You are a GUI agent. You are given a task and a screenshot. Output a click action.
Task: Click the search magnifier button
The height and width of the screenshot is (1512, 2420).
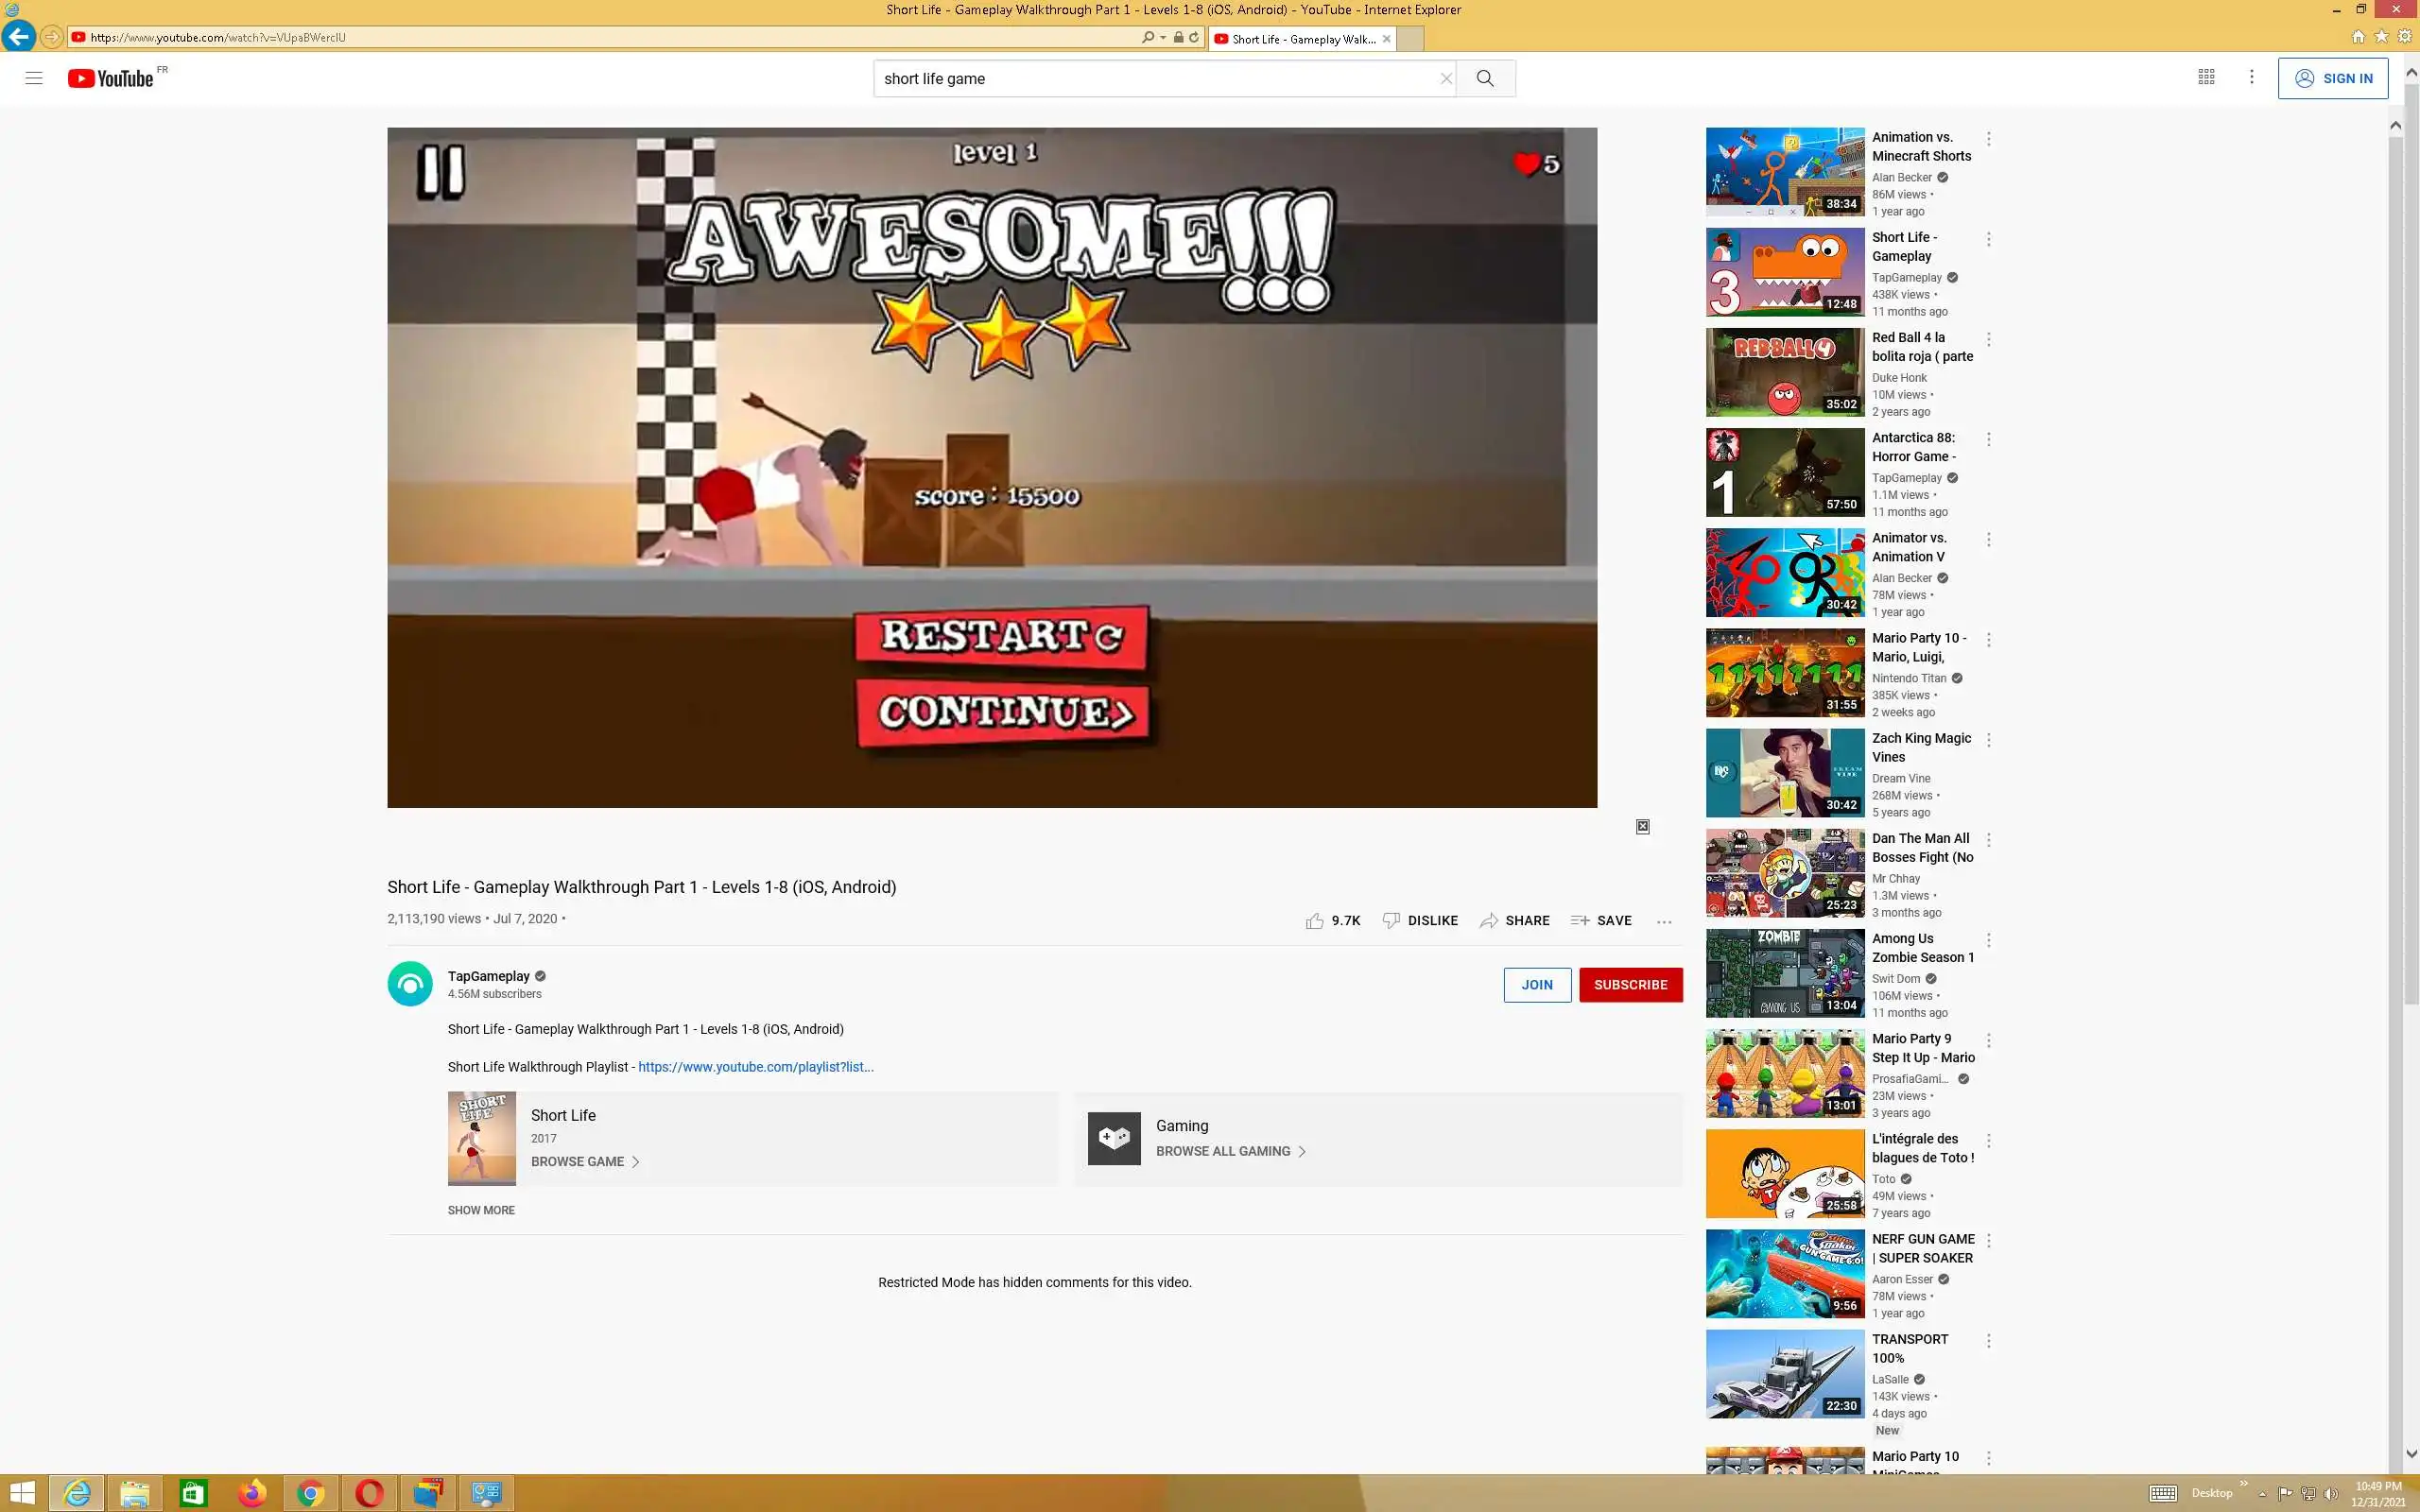pos(1485,78)
